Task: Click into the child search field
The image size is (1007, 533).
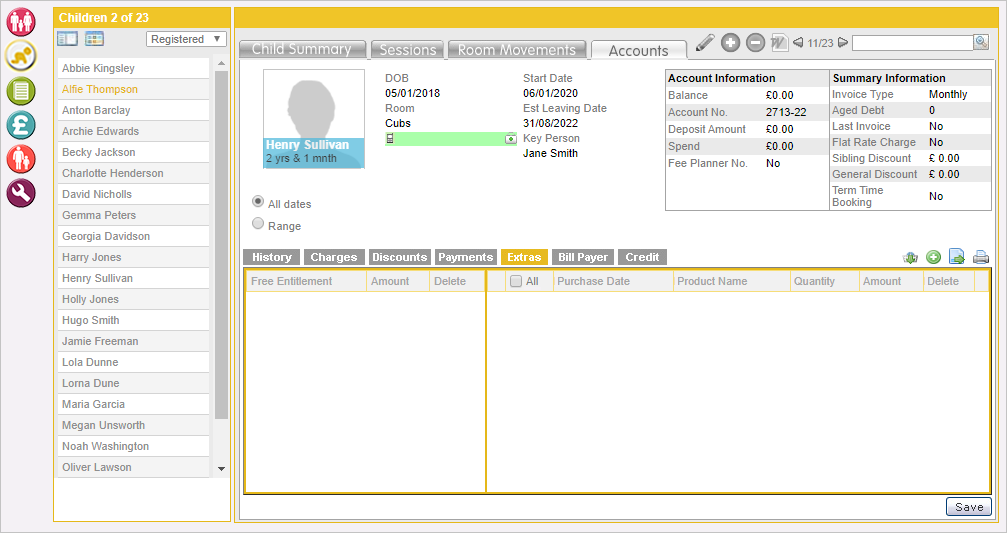Action: pos(913,42)
